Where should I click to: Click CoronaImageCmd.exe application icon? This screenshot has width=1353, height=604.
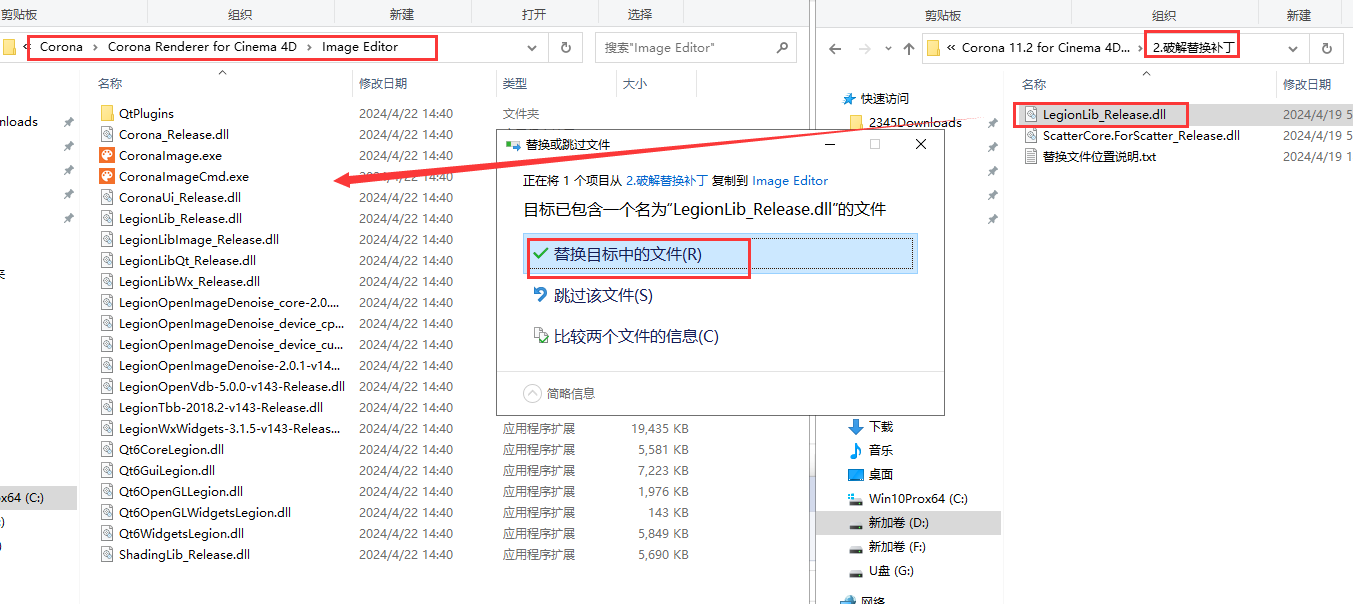pos(107,176)
